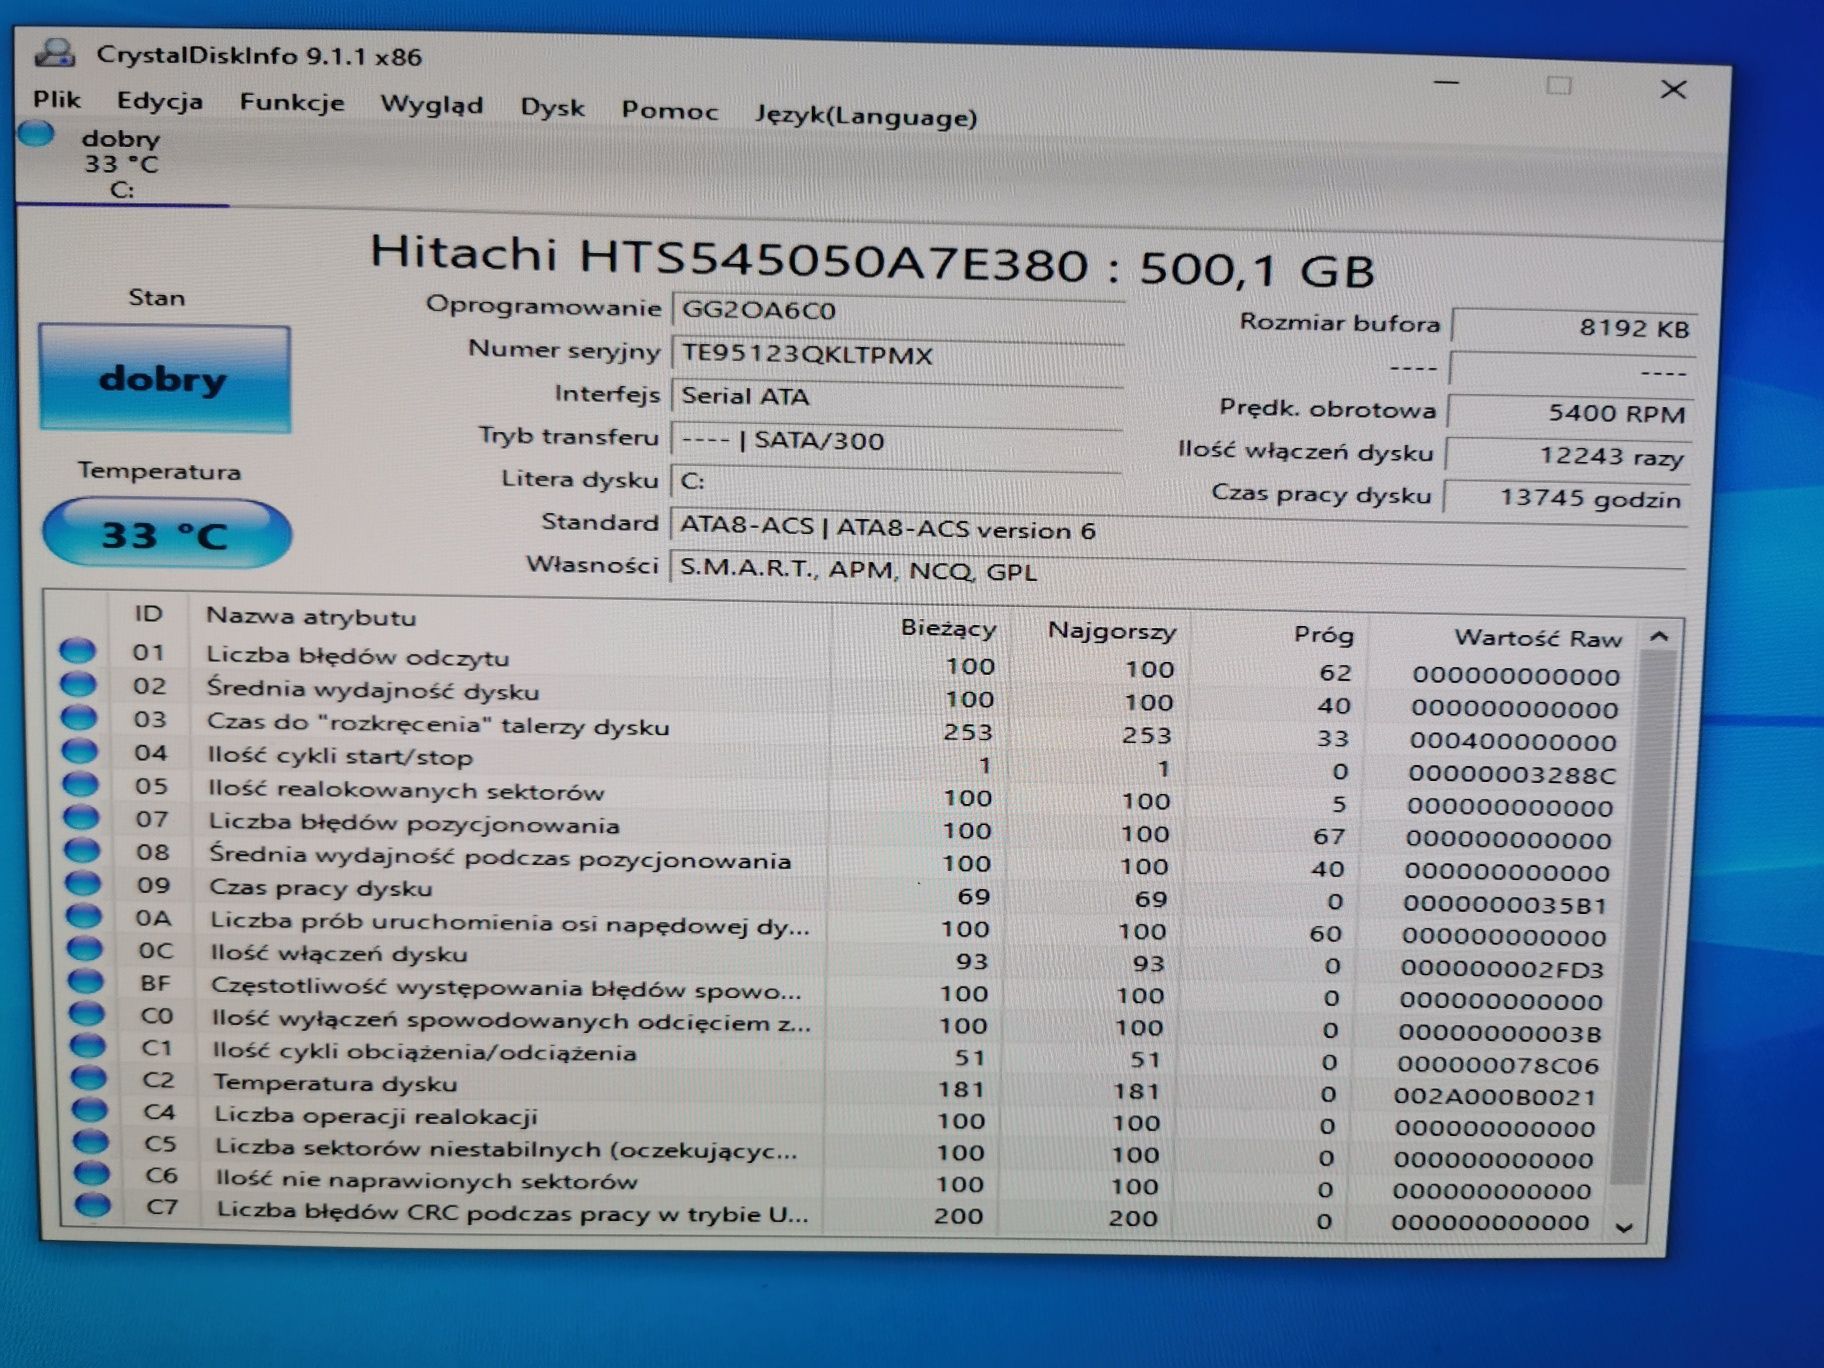The image size is (1824, 1368).
Task: Click status orb for attribute BF row
Action: click(x=86, y=981)
